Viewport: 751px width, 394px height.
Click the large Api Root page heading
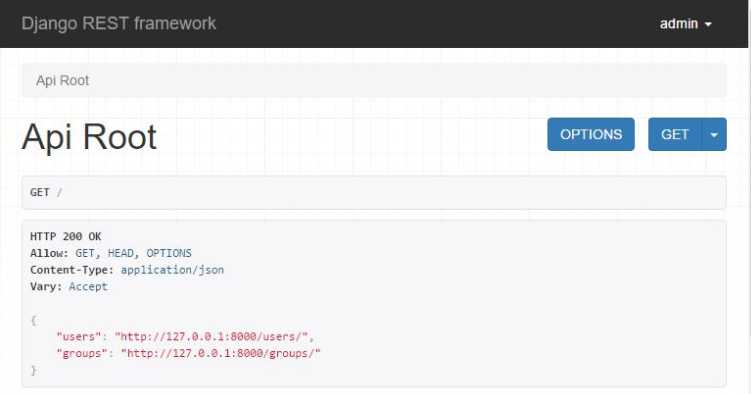pyautogui.click(x=89, y=137)
